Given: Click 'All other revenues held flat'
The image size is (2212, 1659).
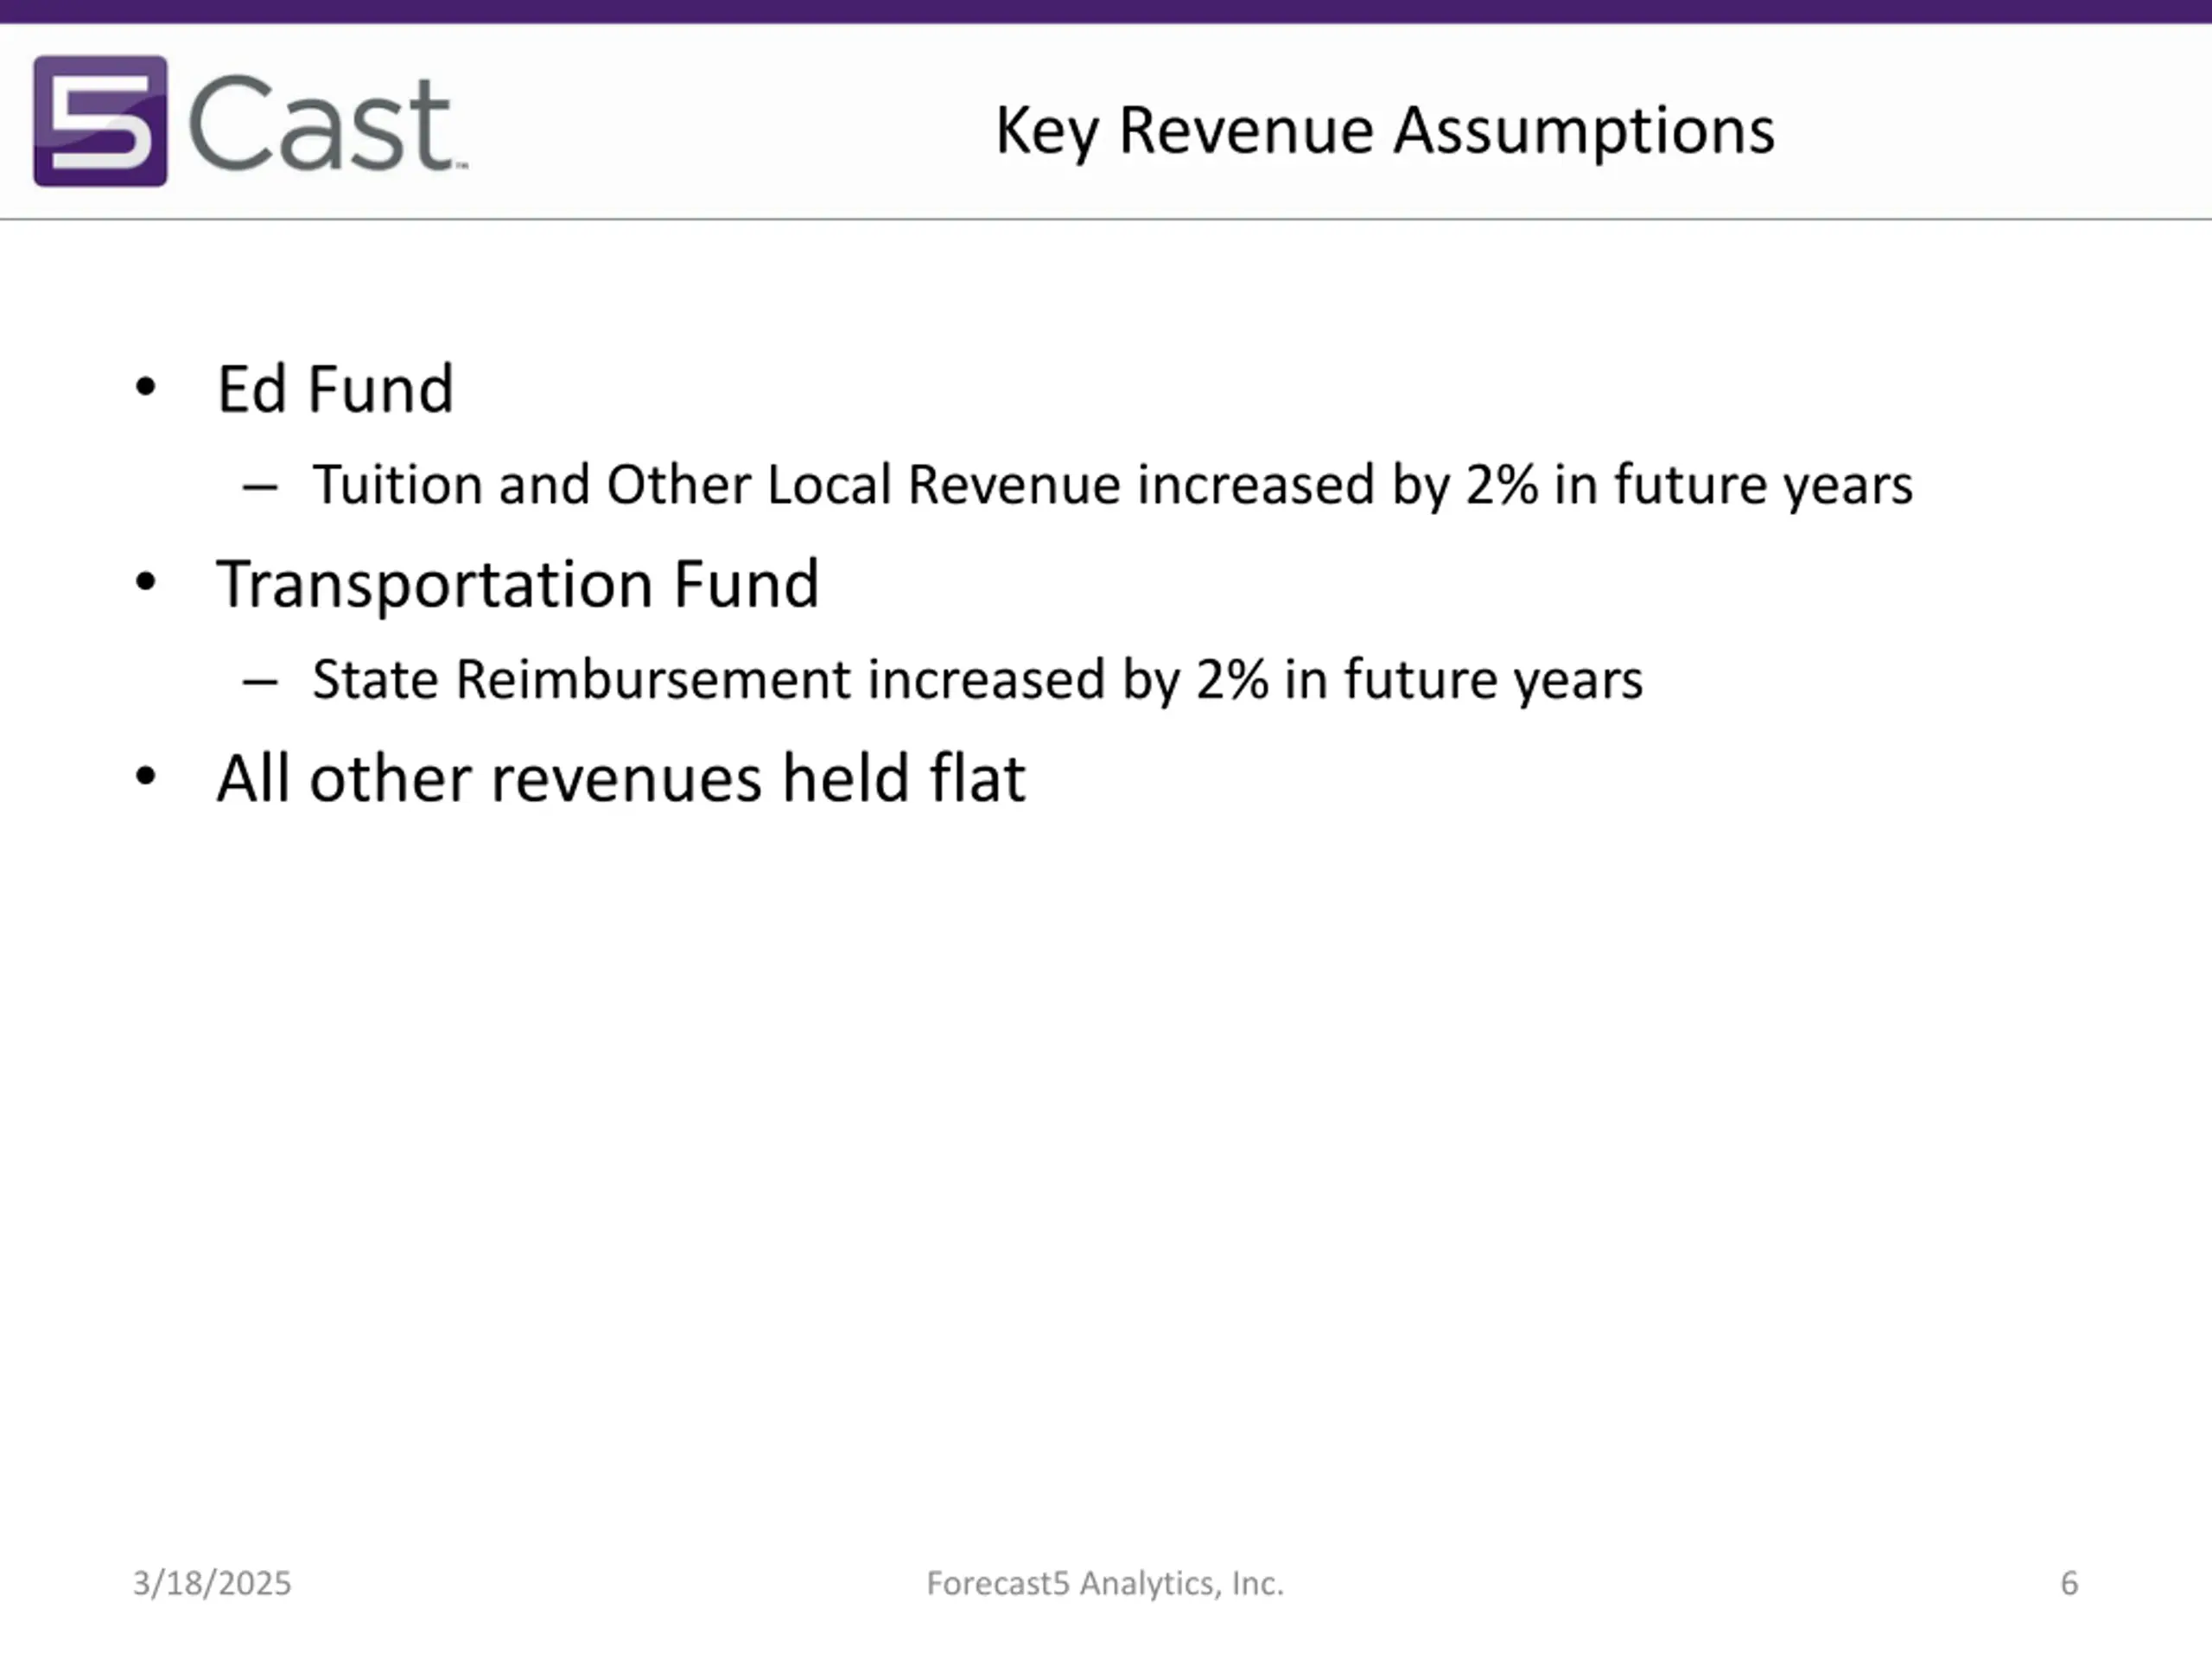Looking at the screenshot, I should [621, 778].
